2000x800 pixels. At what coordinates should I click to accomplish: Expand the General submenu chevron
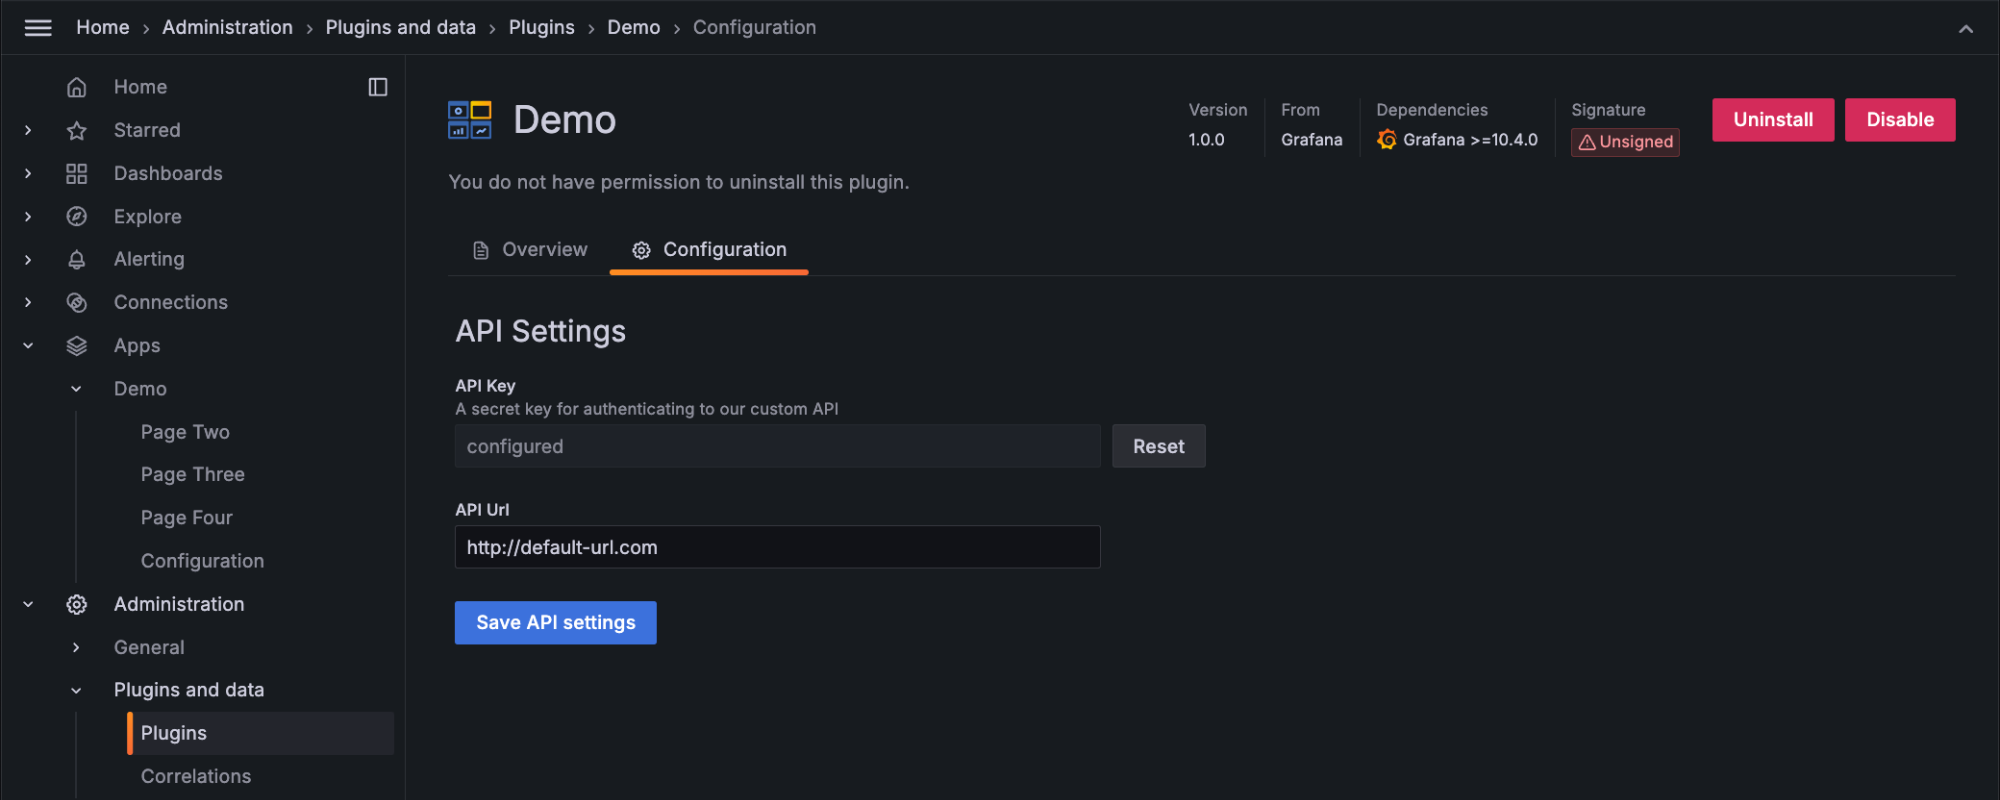[76, 647]
